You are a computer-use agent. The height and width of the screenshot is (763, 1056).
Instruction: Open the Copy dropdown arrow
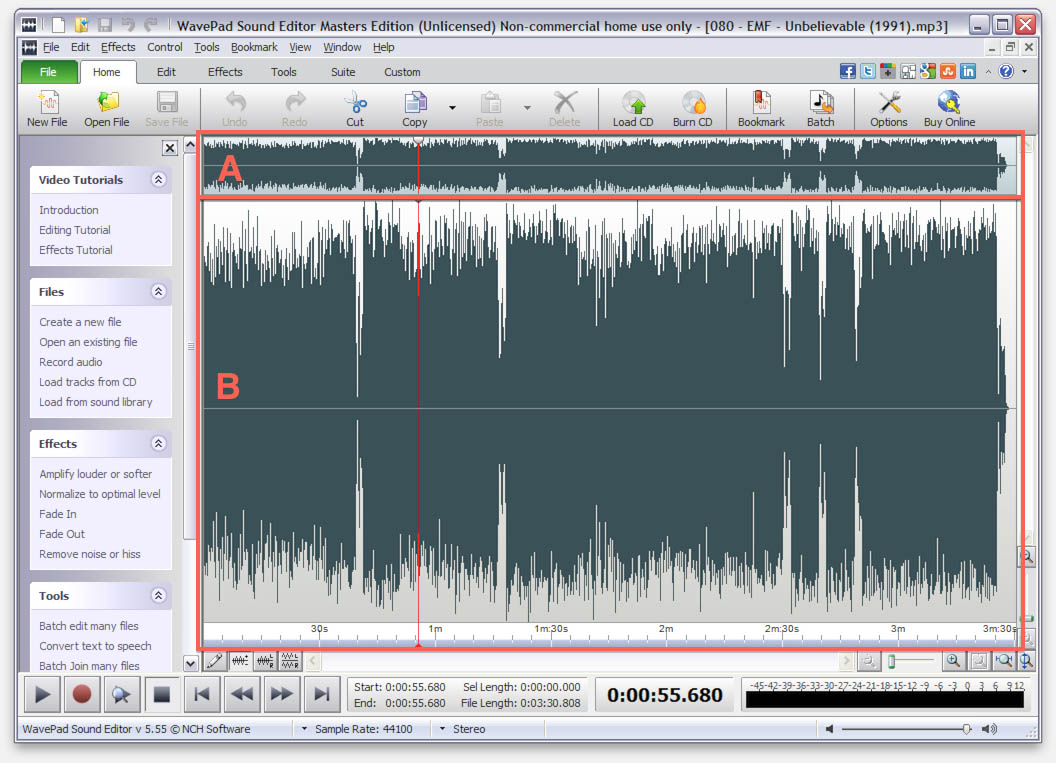[453, 108]
